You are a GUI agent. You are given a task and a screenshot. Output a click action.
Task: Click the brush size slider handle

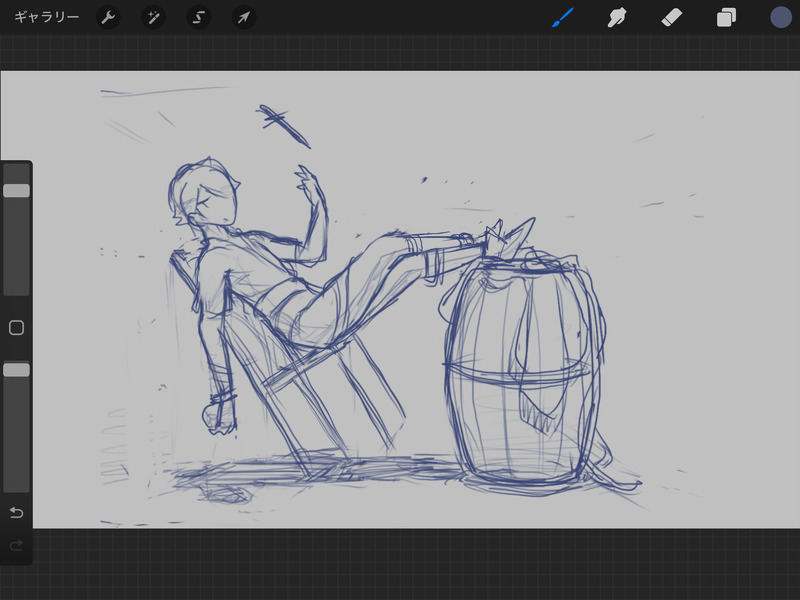point(16,191)
